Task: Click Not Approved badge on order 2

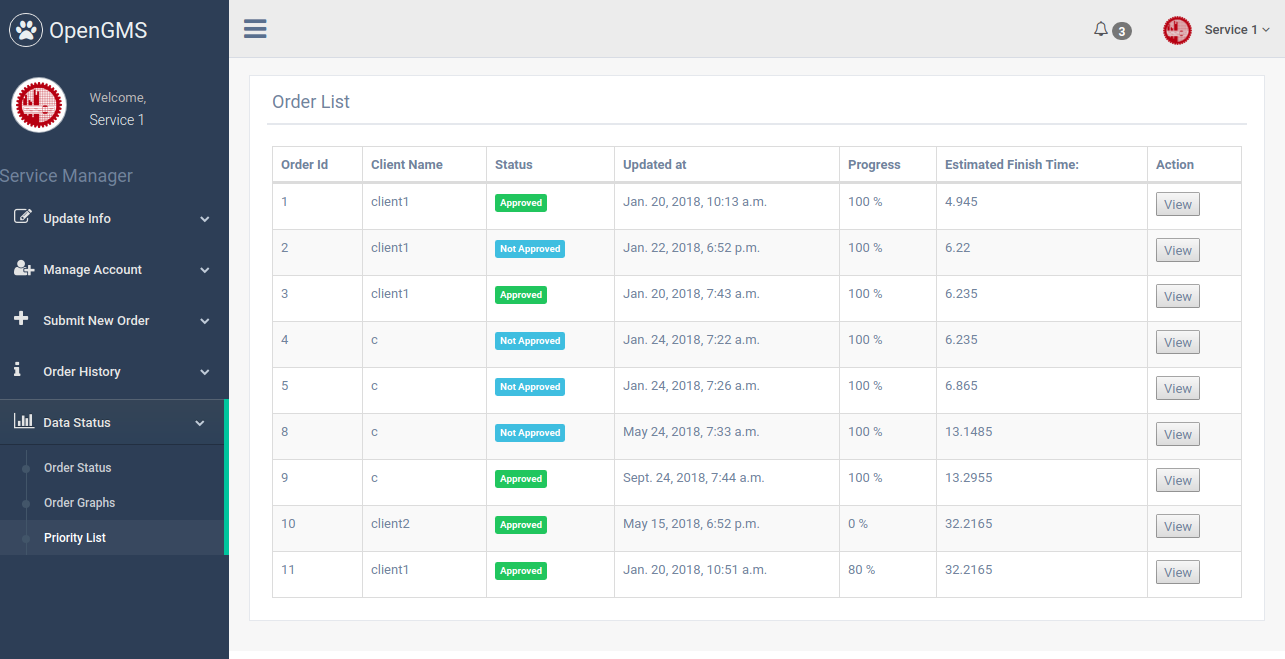Action: tap(530, 249)
